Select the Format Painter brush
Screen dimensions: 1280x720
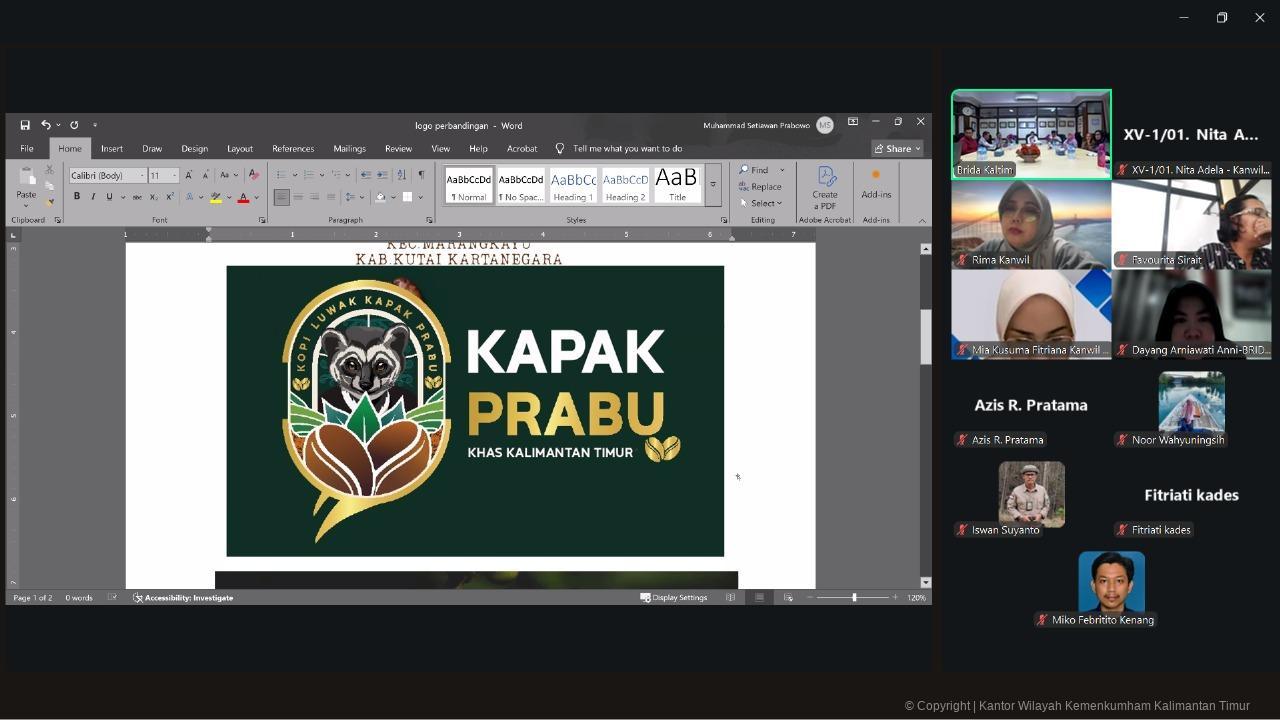pos(49,202)
